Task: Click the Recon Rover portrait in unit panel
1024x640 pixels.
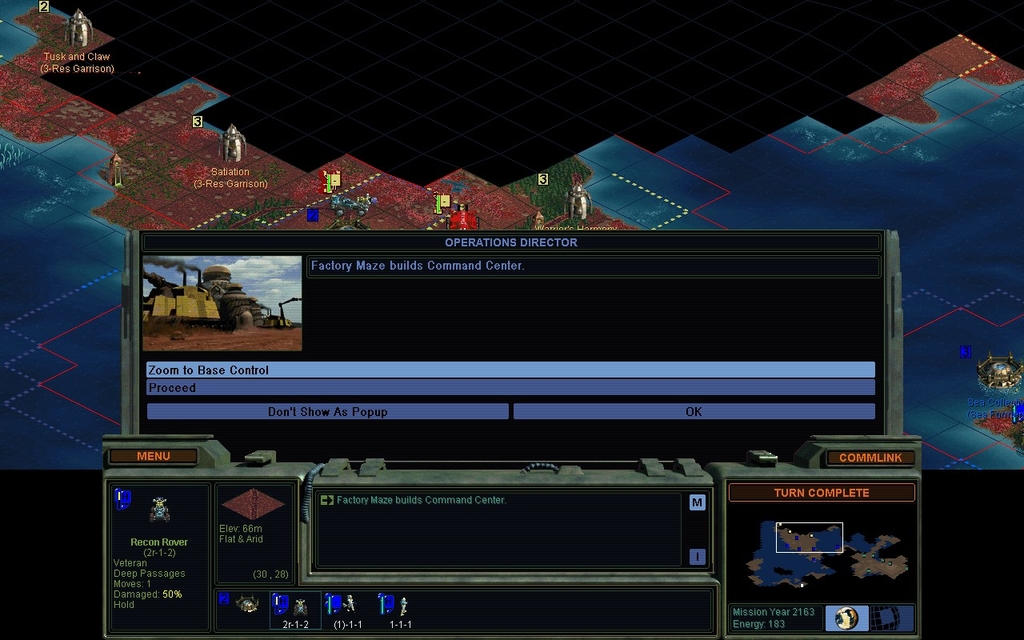Action: (x=159, y=510)
